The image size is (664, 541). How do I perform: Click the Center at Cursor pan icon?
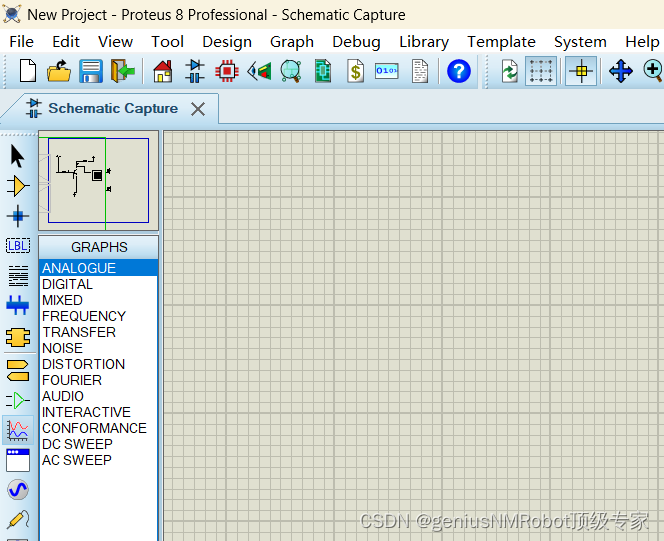621,71
